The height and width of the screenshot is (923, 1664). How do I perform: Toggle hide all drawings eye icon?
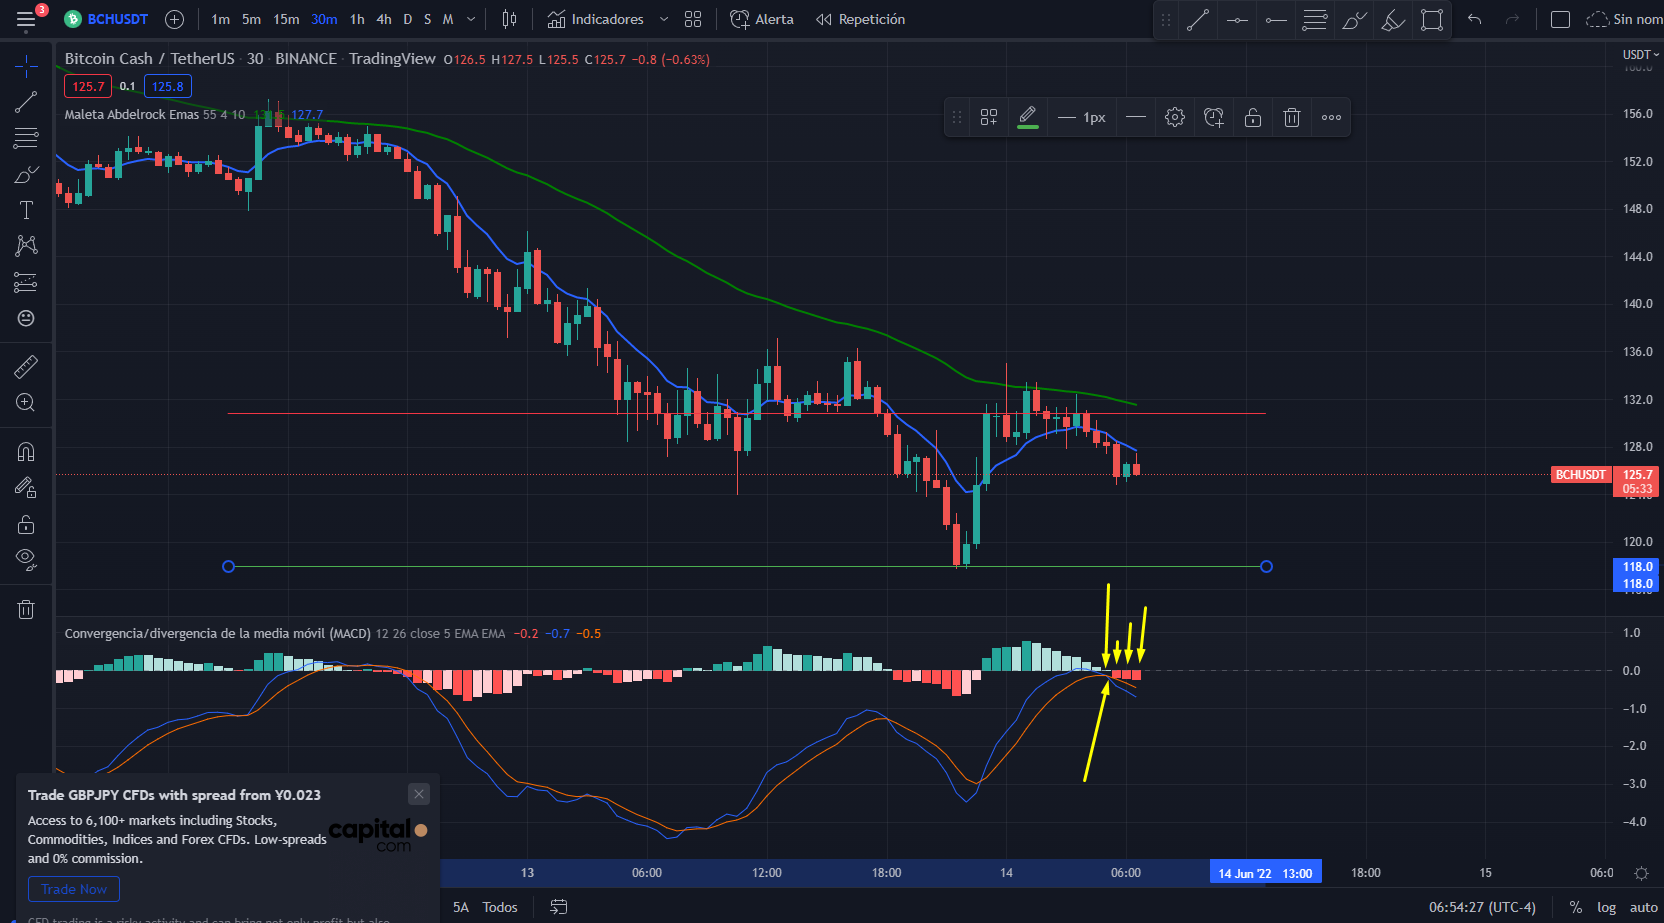pyautogui.click(x=26, y=559)
